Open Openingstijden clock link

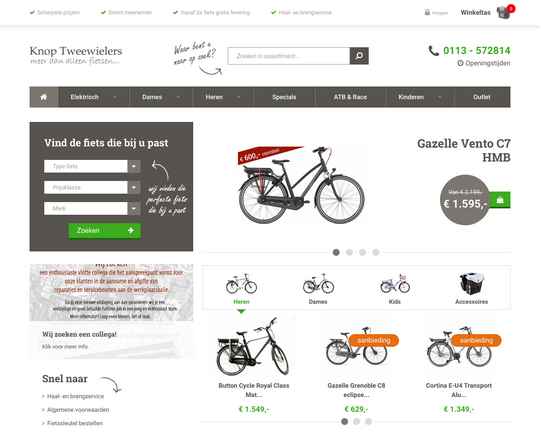(484, 63)
